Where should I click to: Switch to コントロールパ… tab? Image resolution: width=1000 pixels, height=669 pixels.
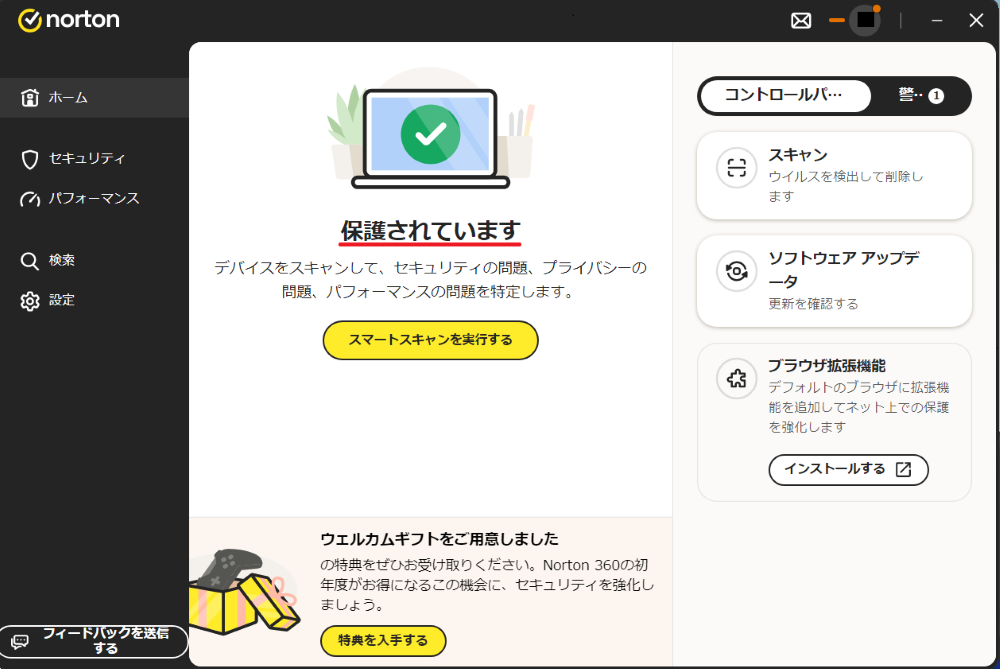pos(785,96)
